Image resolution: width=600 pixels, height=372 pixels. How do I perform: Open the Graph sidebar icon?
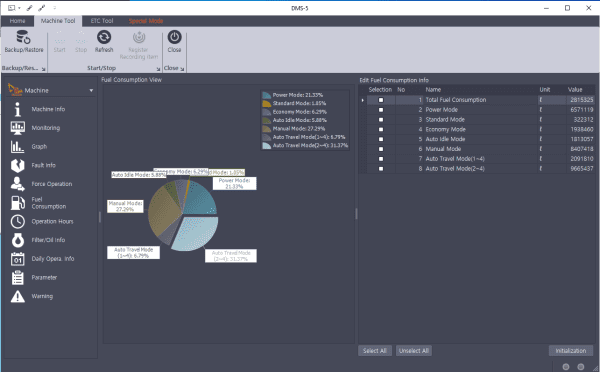[17, 147]
